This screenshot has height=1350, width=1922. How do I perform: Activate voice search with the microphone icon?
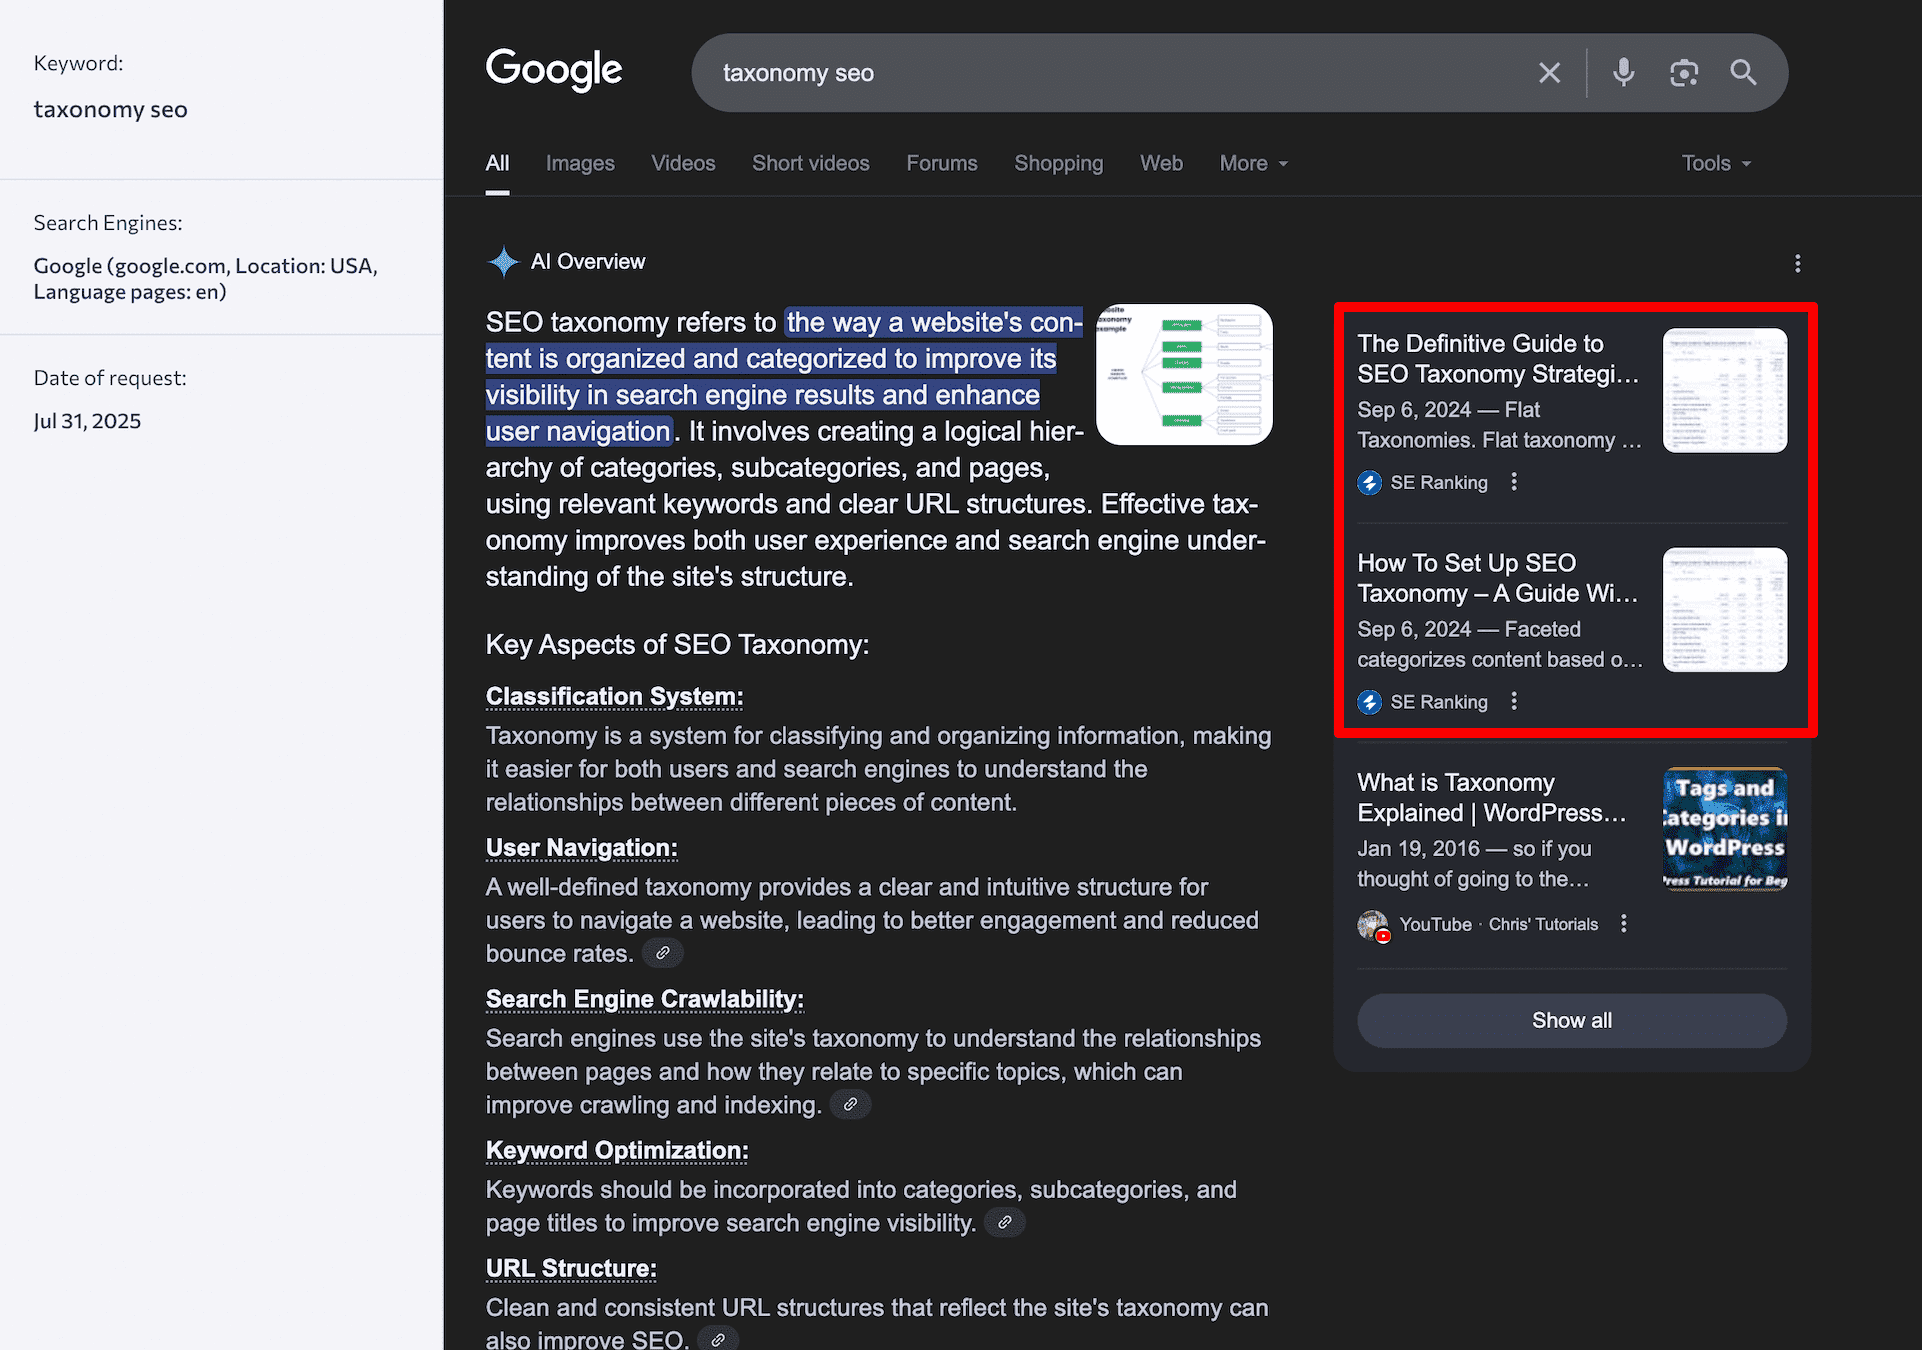point(1622,72)
